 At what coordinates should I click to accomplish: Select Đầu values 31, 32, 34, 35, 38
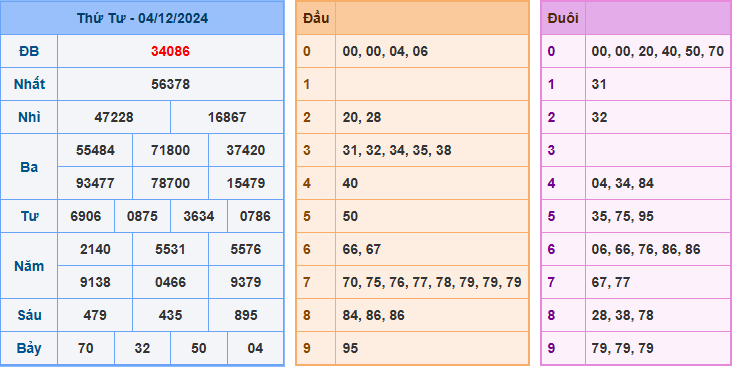point(397,150)
